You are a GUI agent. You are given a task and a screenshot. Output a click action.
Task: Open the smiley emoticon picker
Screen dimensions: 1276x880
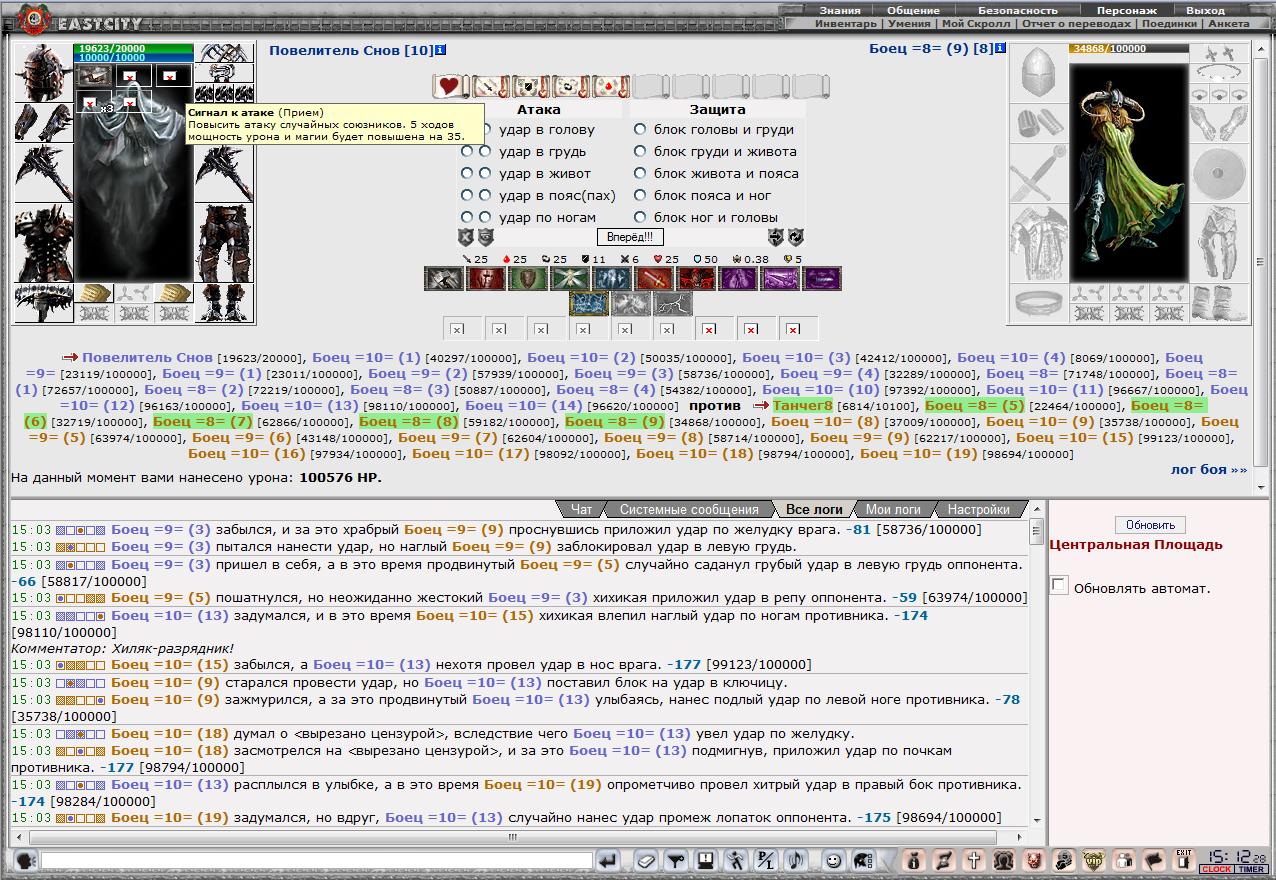(832, 860)
